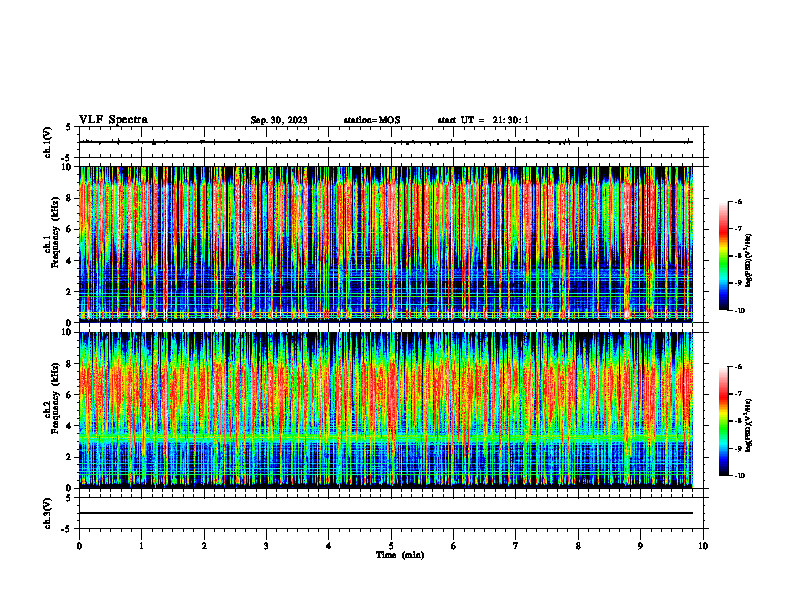Click the ch.2 frequency axis "2" tick label

pyautogui.click(x=70, y=457)
